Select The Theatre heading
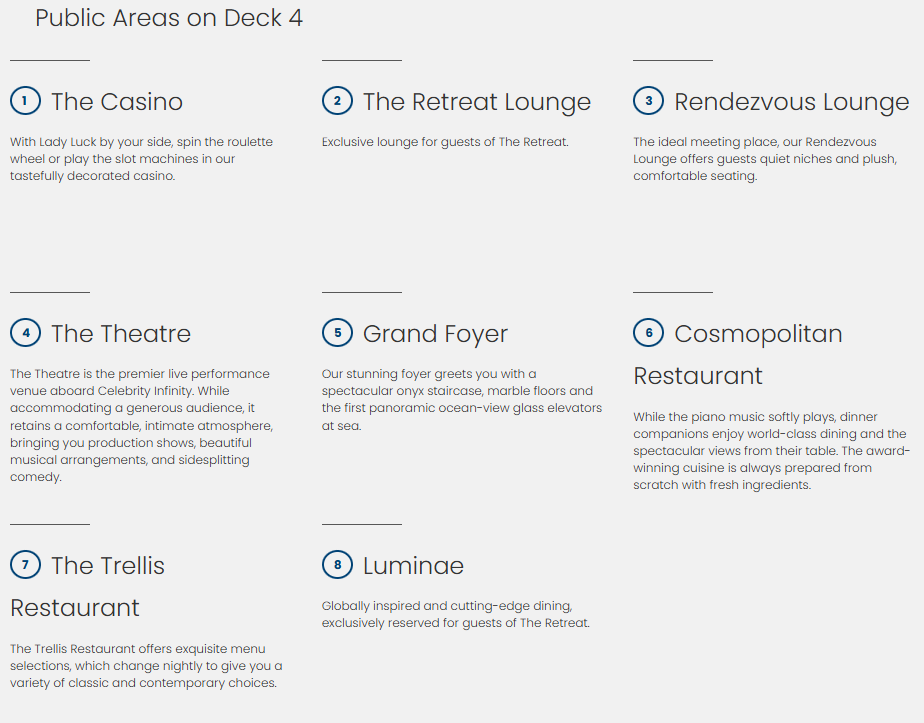Viewport: 924px width, 723px height. [x=121, y=334]
